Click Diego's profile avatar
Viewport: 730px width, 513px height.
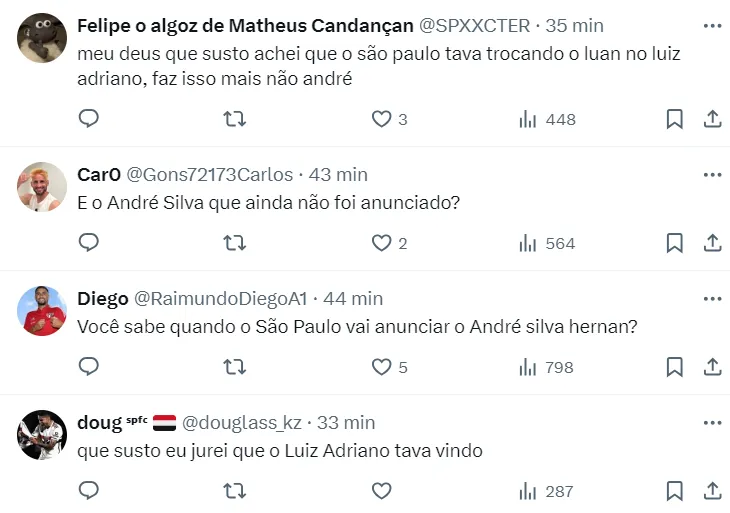42,311
